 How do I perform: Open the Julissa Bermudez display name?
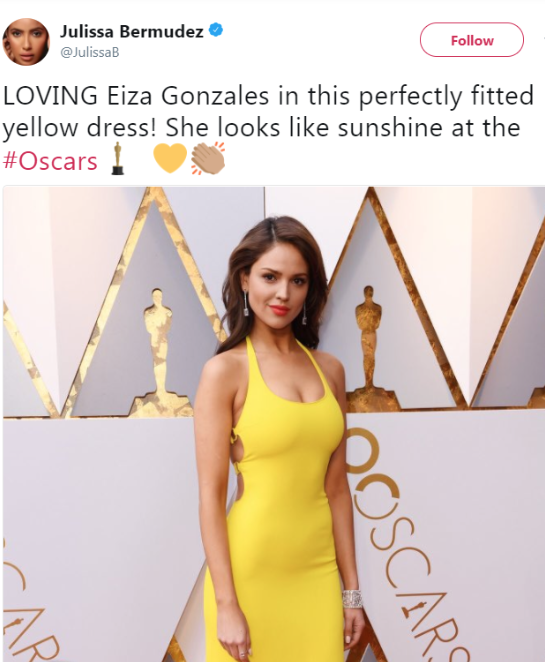pos(132,31)
